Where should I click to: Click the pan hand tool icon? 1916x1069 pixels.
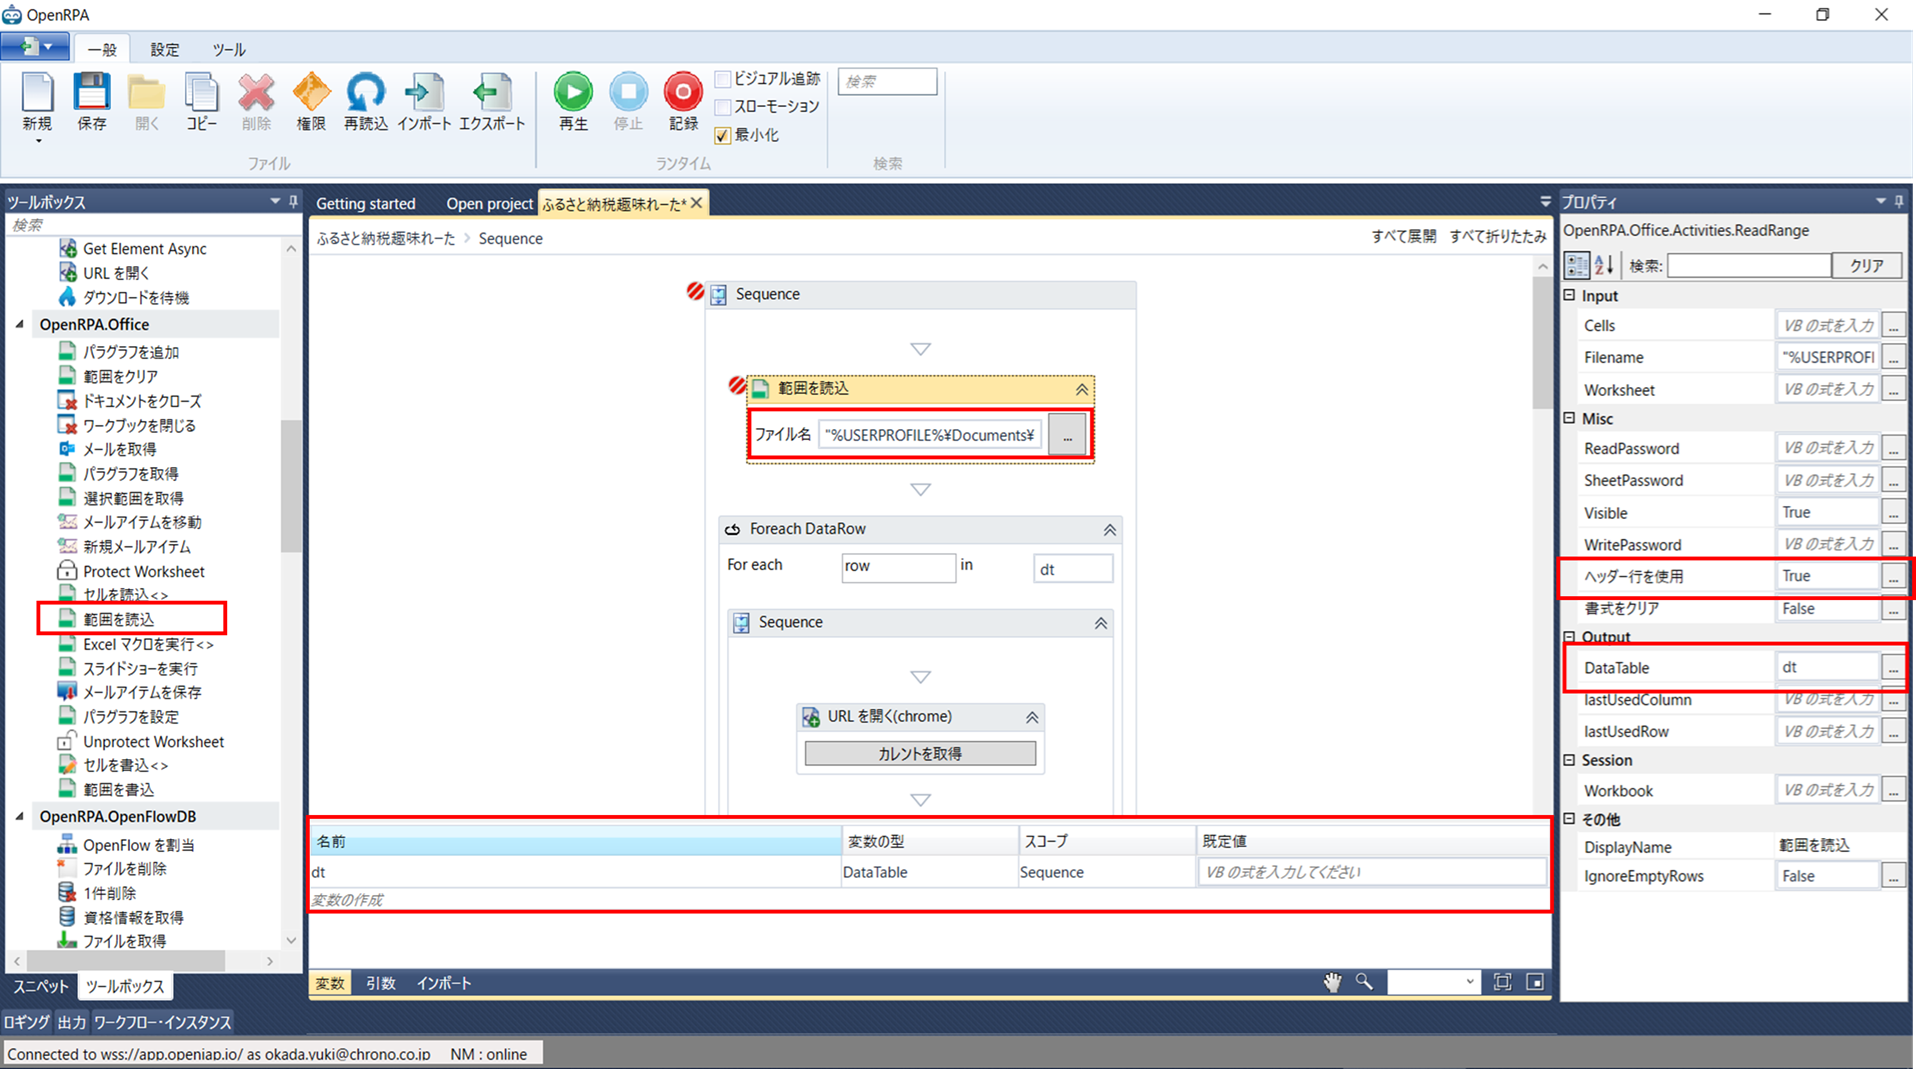pos(1332,982)
